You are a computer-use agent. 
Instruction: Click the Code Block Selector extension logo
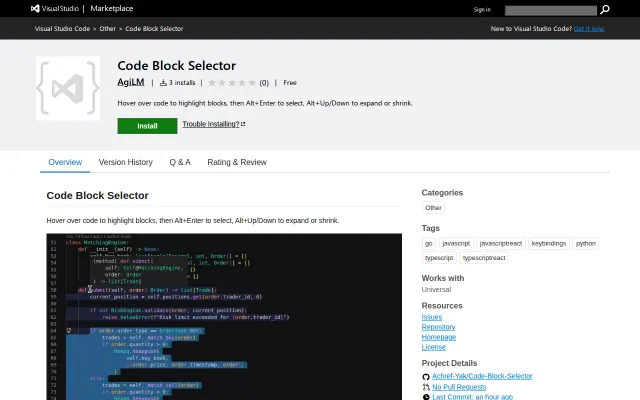pos(68,89)
